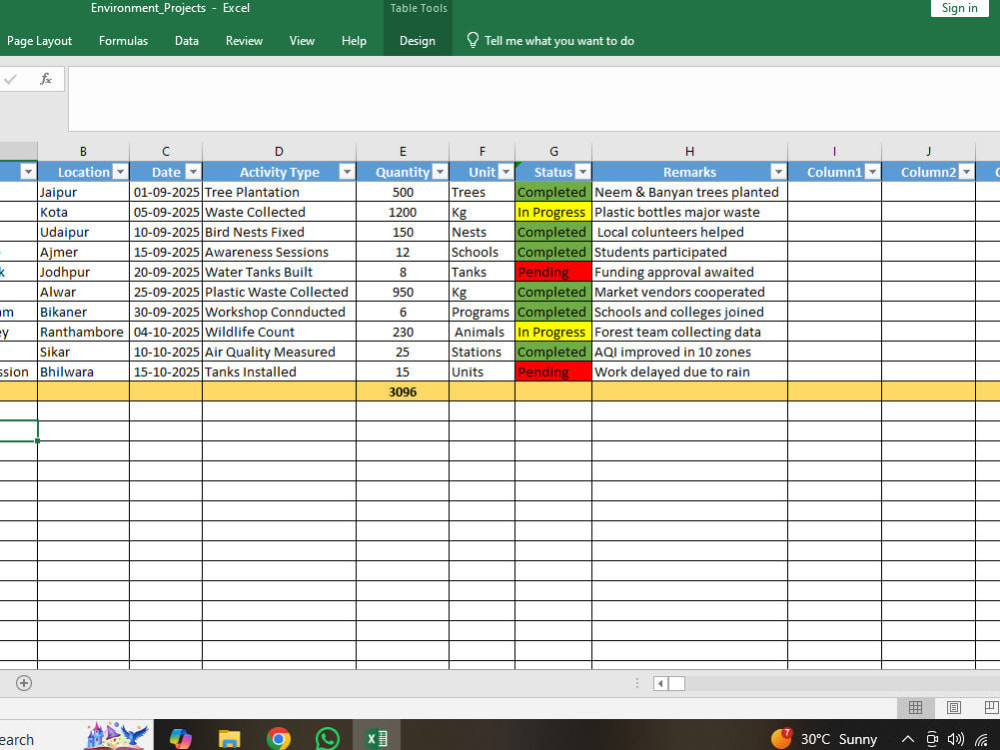The image size is (1000, 750).
Task: Open File Explorer from the taskbar
Action: (x=229, y=739)
